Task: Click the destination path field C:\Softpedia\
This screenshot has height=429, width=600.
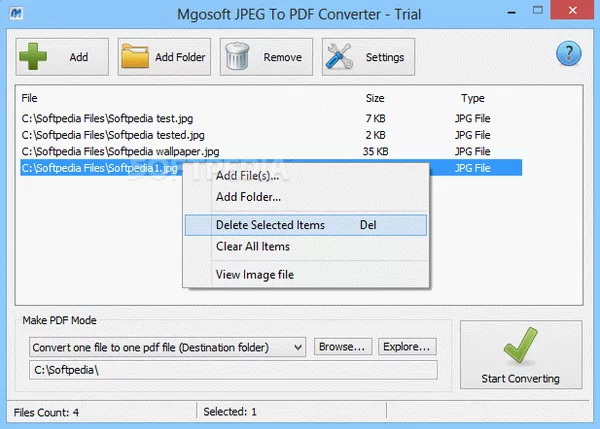Action: (233, 370)
